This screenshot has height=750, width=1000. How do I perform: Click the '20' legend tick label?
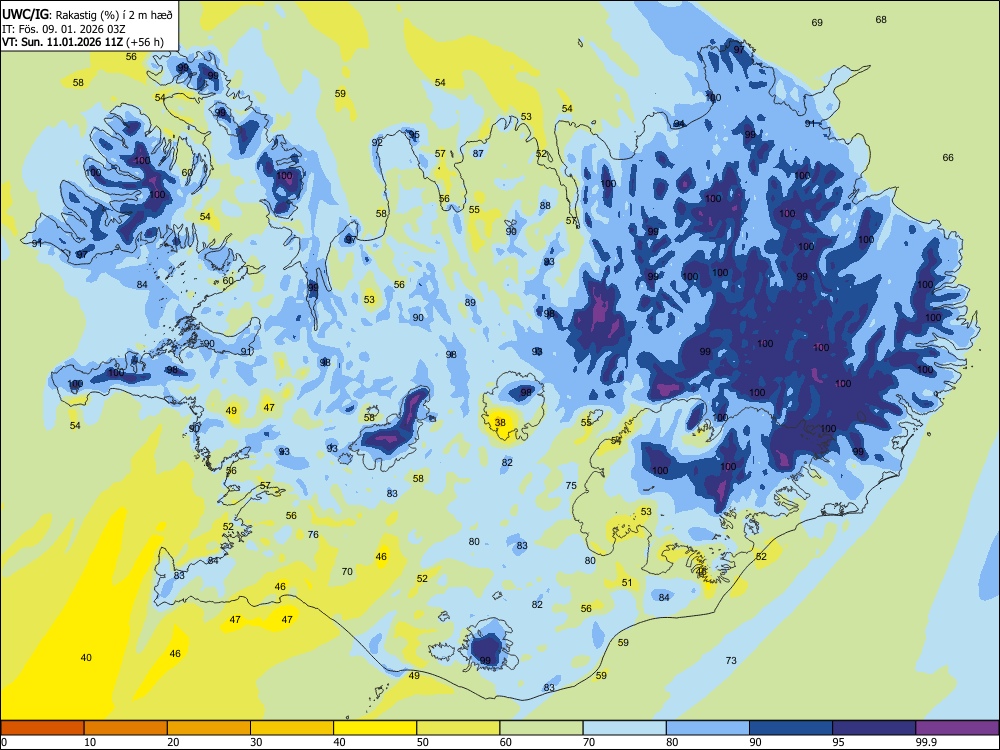point(173,742)
